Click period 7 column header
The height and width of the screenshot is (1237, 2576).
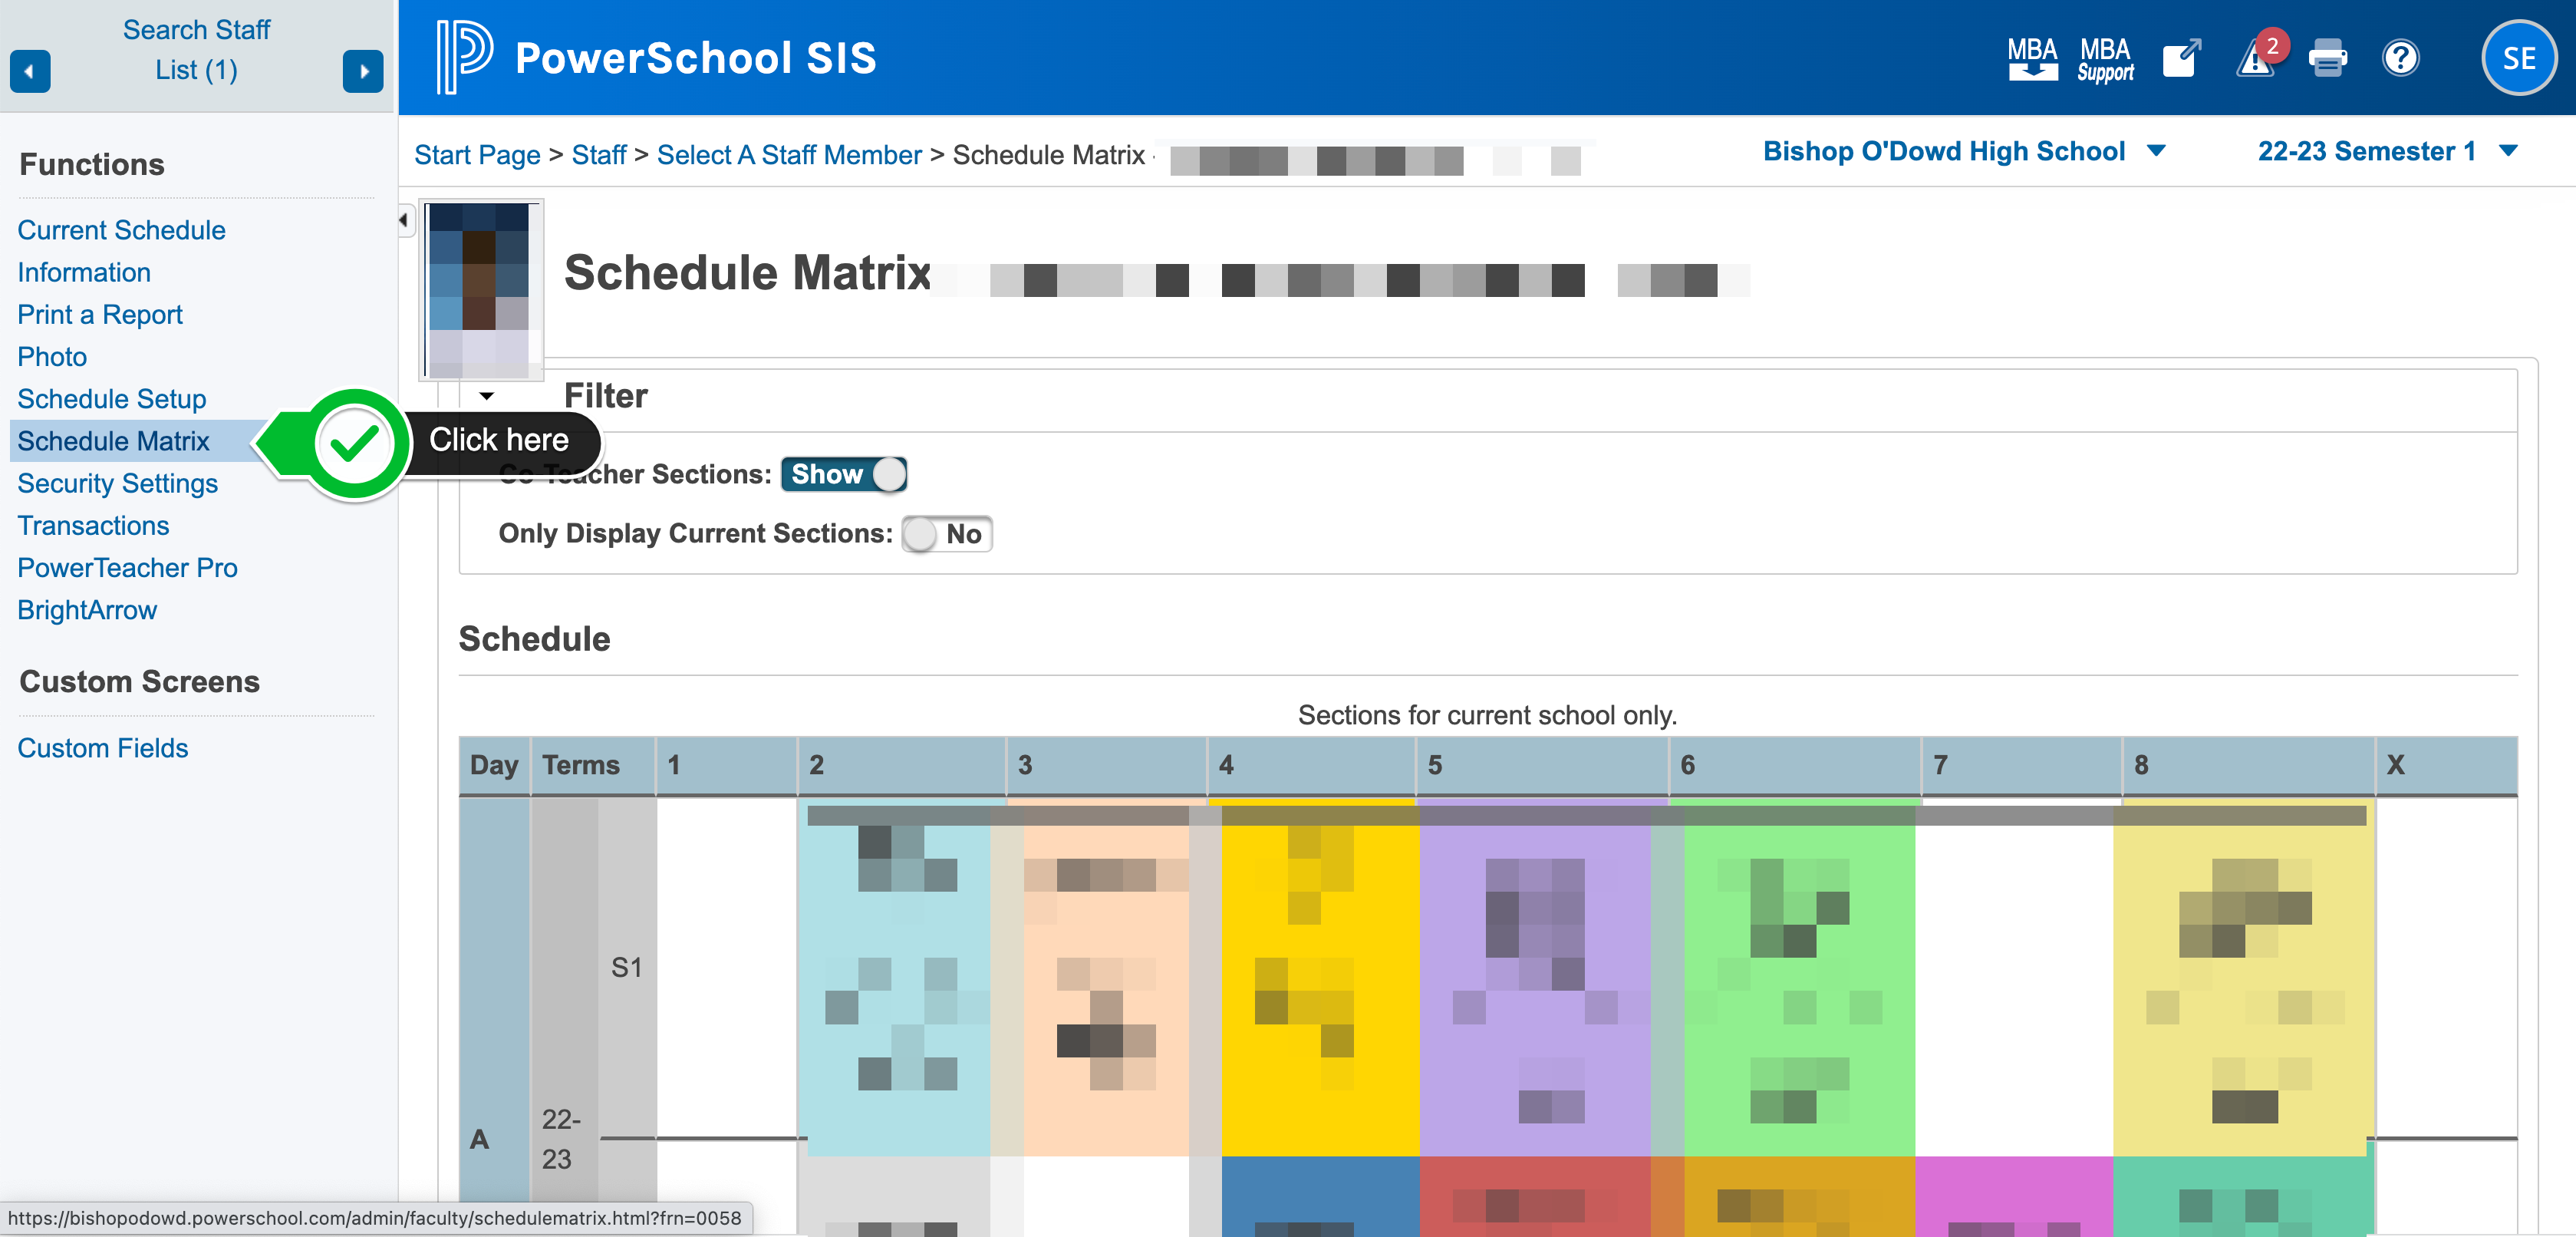2022,765
